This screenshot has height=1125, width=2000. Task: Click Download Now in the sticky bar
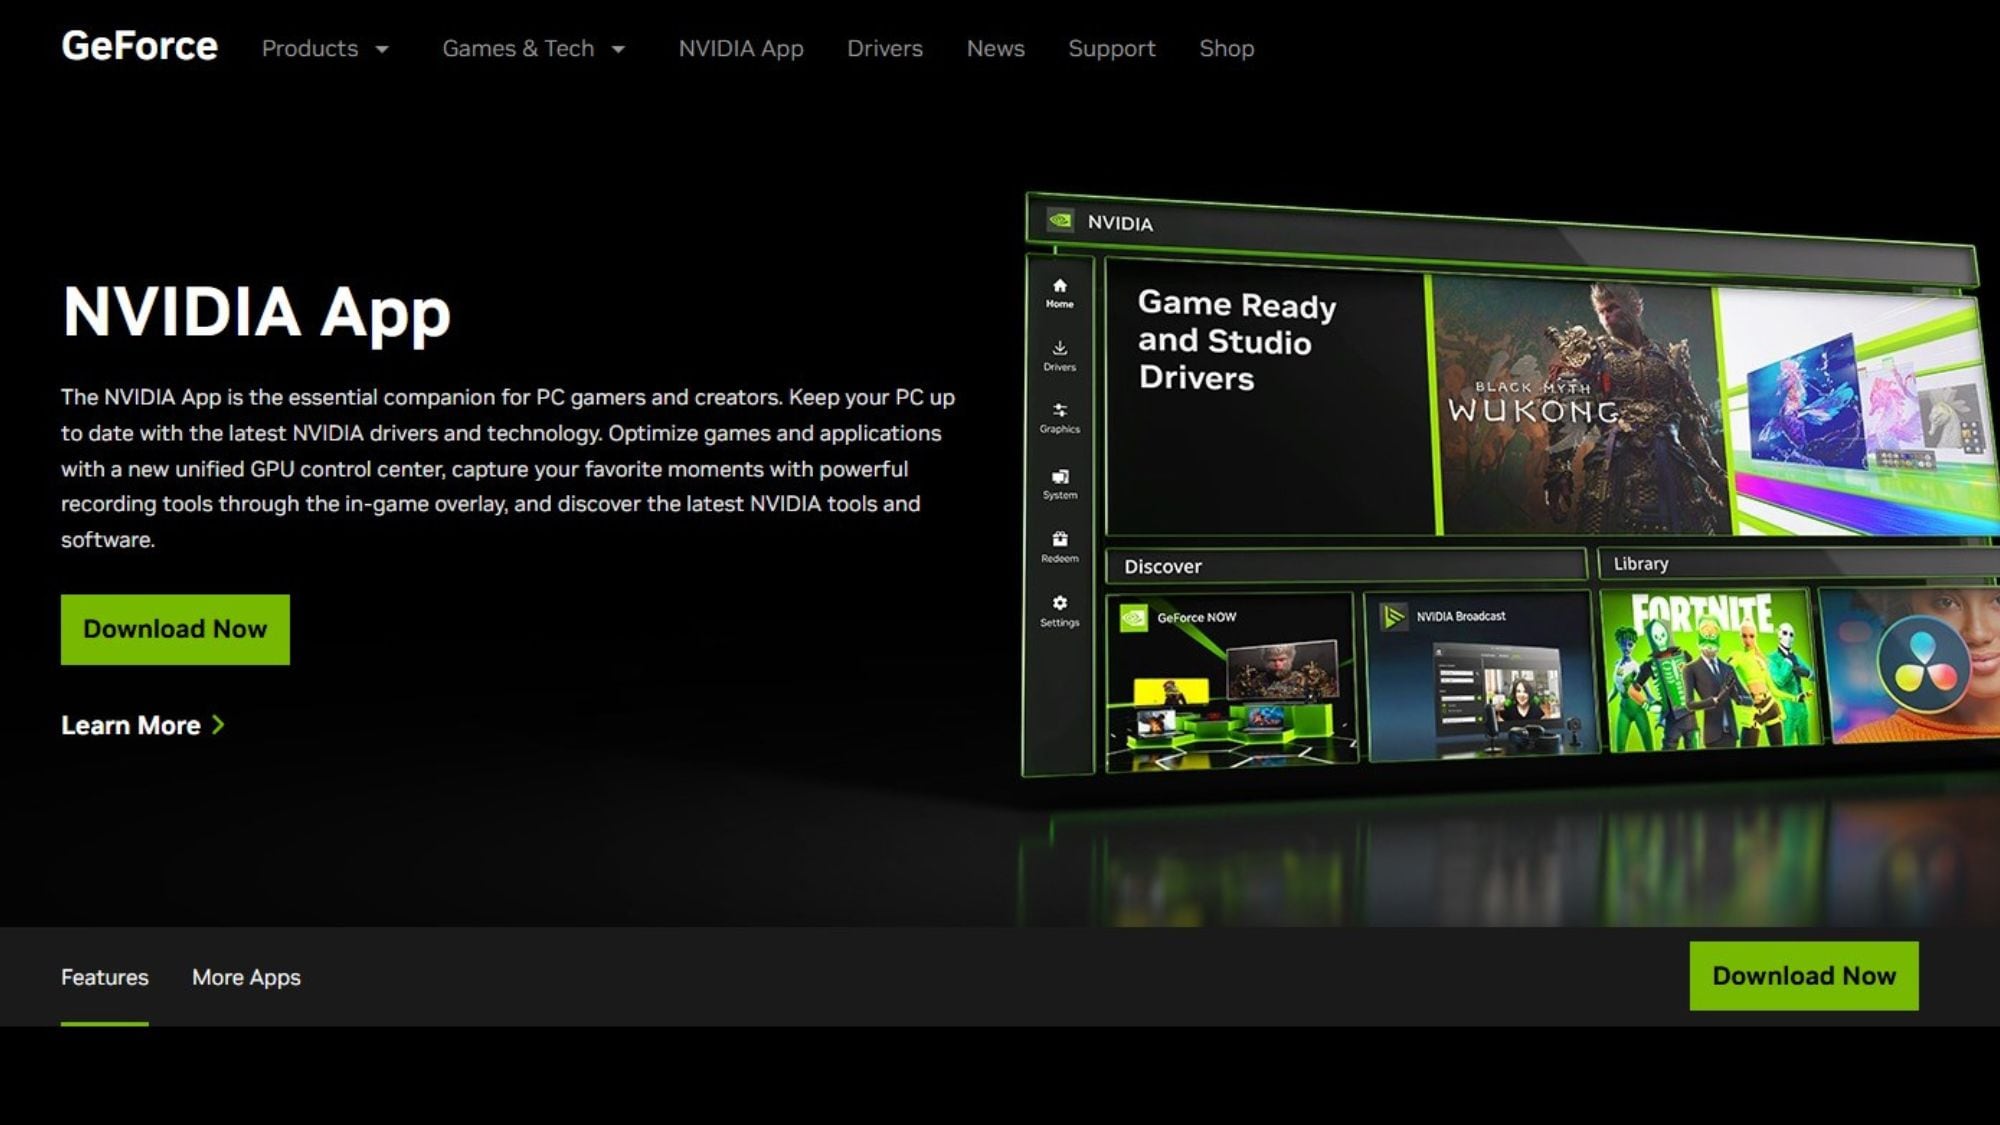1804,975
